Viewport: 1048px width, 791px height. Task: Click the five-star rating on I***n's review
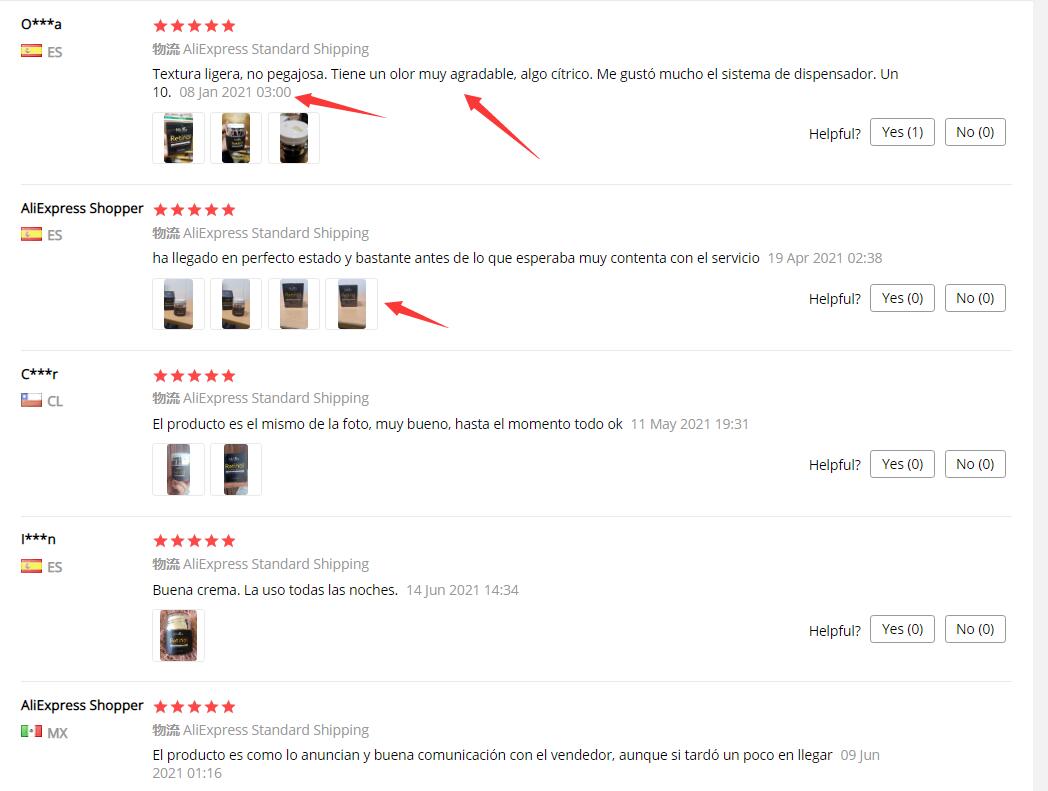194,541
